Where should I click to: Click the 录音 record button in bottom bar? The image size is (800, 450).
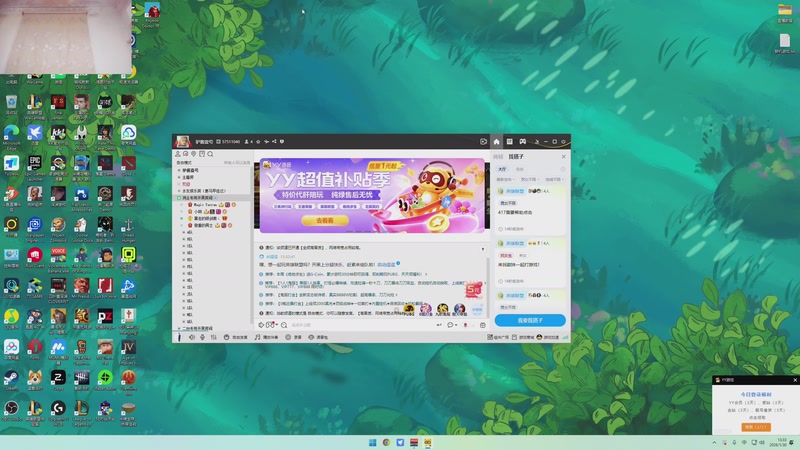pos(293,337)
